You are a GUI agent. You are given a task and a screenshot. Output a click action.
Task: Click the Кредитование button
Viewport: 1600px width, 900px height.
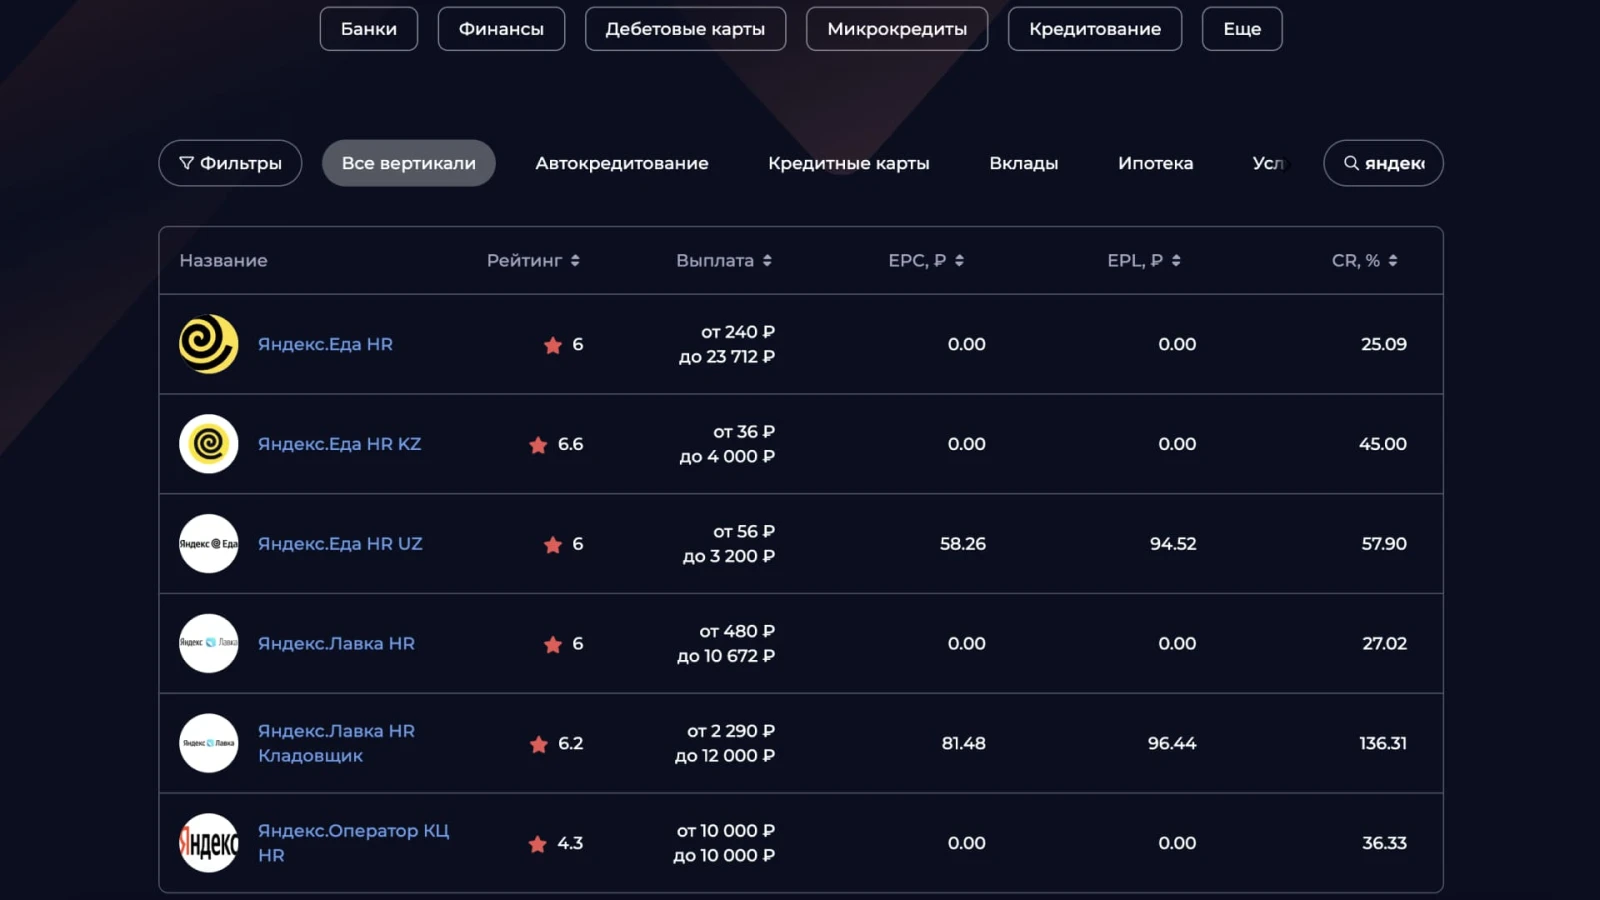(1094, 28)
